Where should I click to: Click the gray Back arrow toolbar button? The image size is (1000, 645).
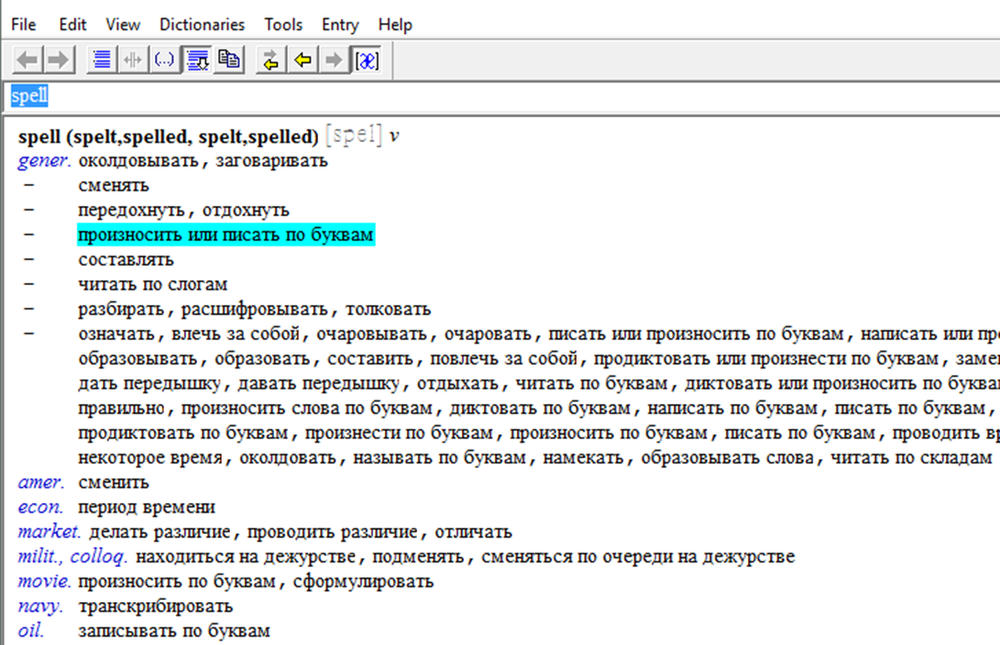point(28,61)
